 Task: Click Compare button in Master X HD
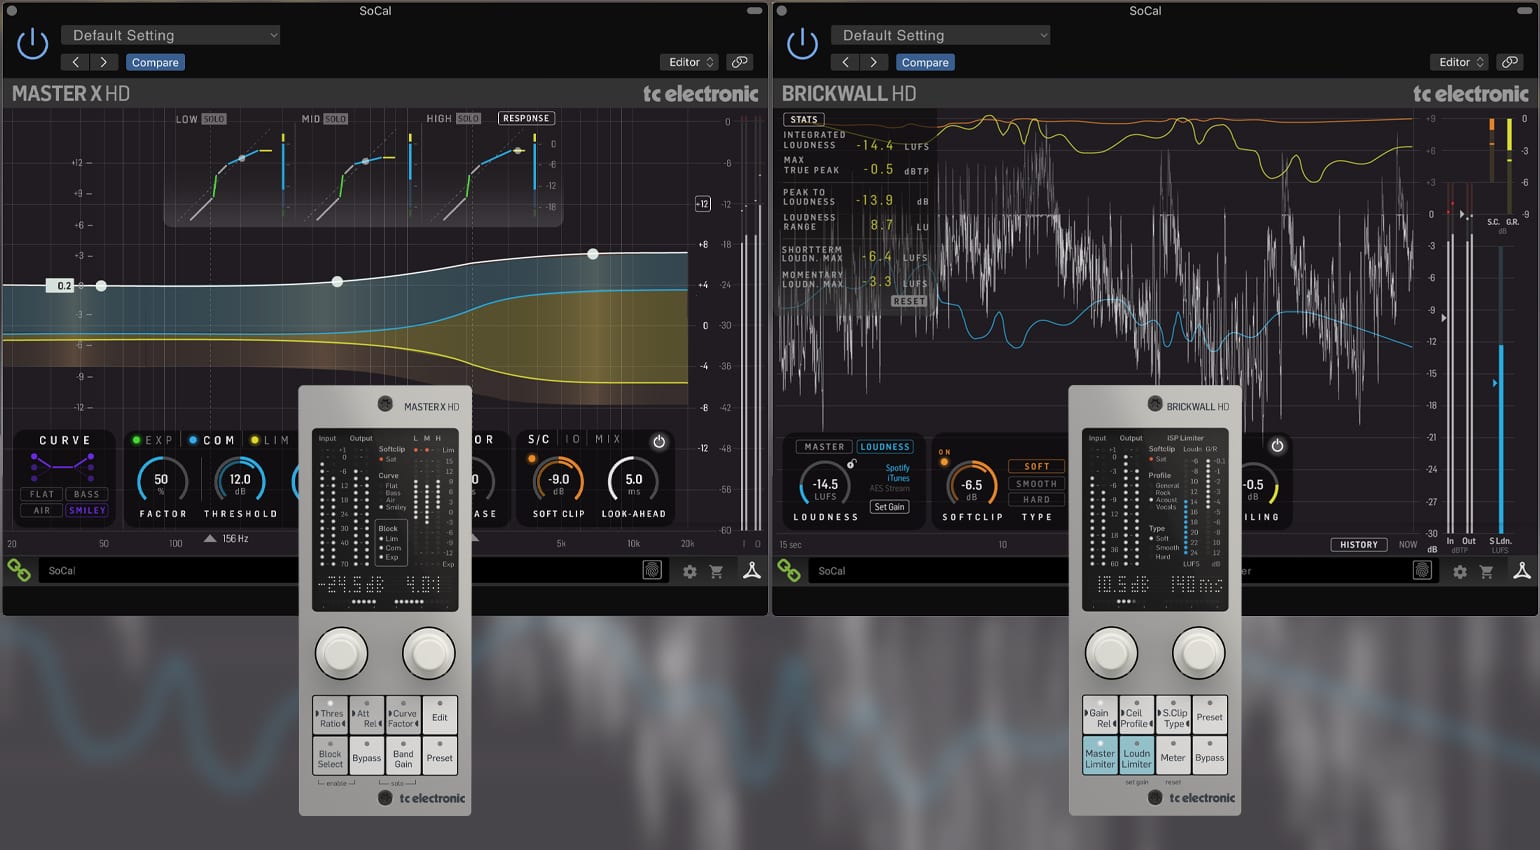coord(155,62)
